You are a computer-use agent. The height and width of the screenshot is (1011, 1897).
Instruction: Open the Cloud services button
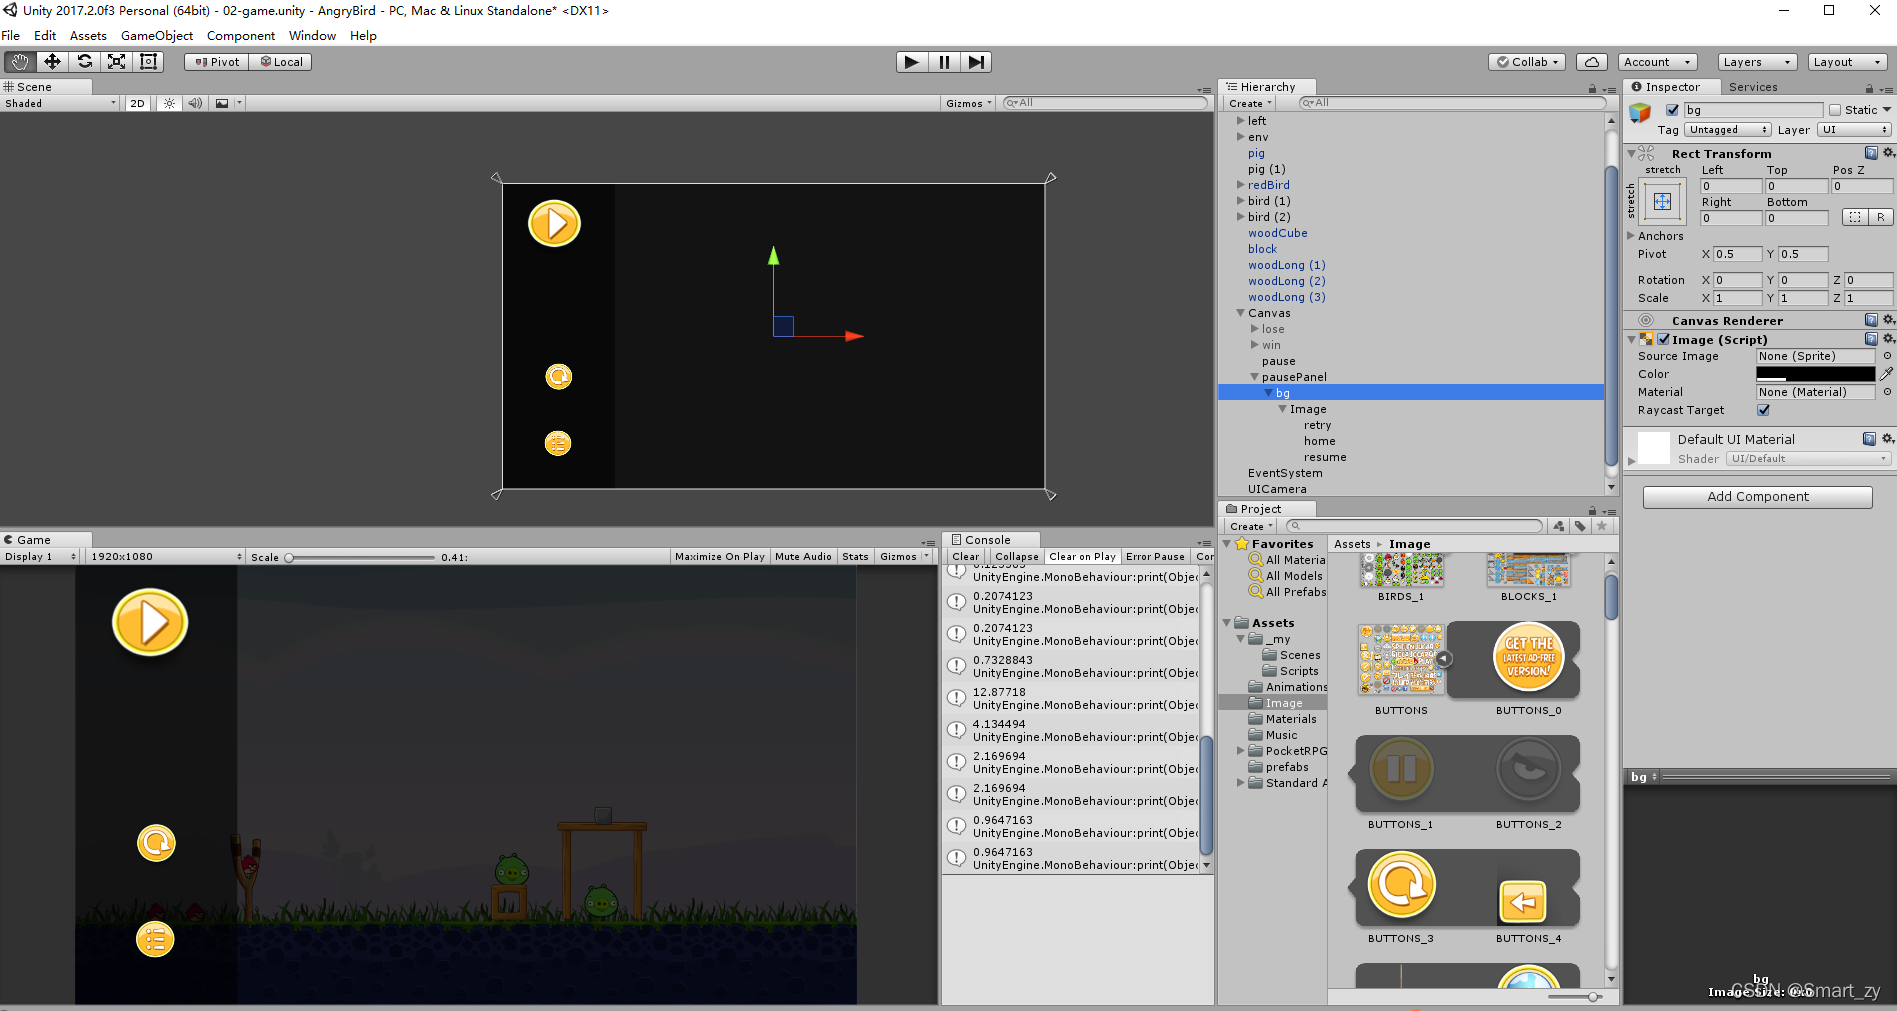click(x=1592, y=62)
